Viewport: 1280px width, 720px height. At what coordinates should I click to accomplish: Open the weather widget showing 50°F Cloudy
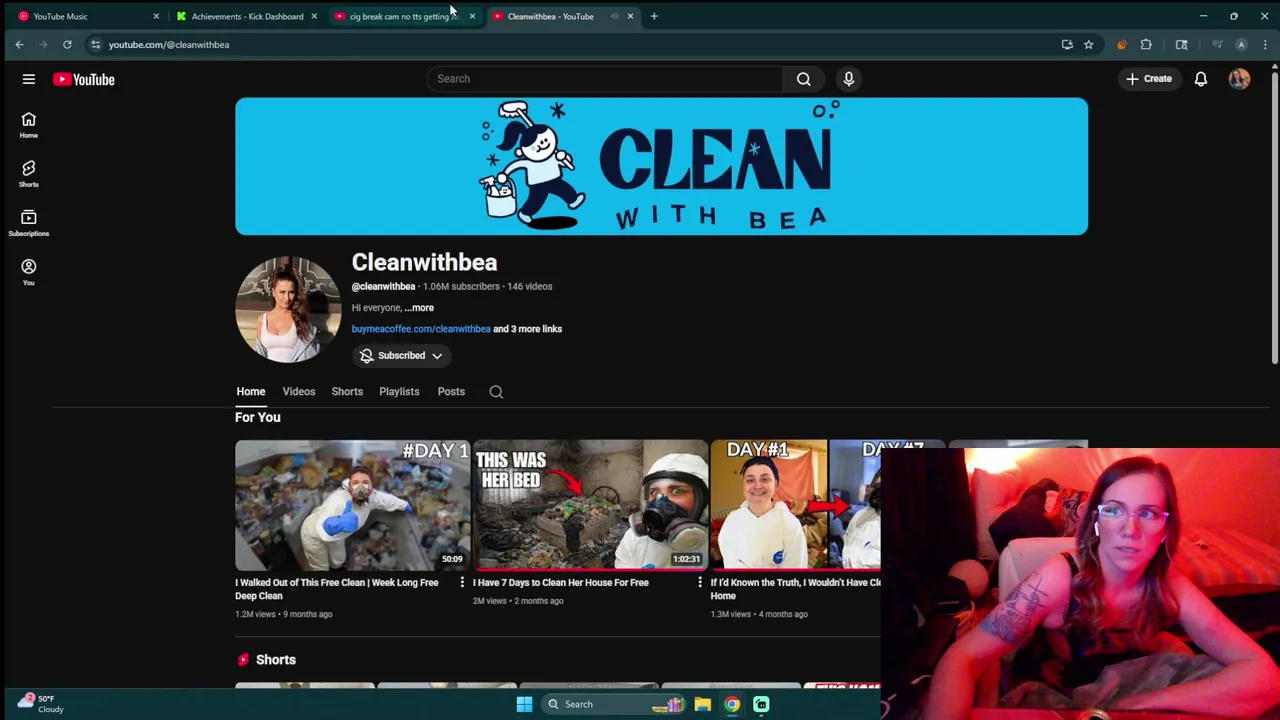(x=40, y=703)
